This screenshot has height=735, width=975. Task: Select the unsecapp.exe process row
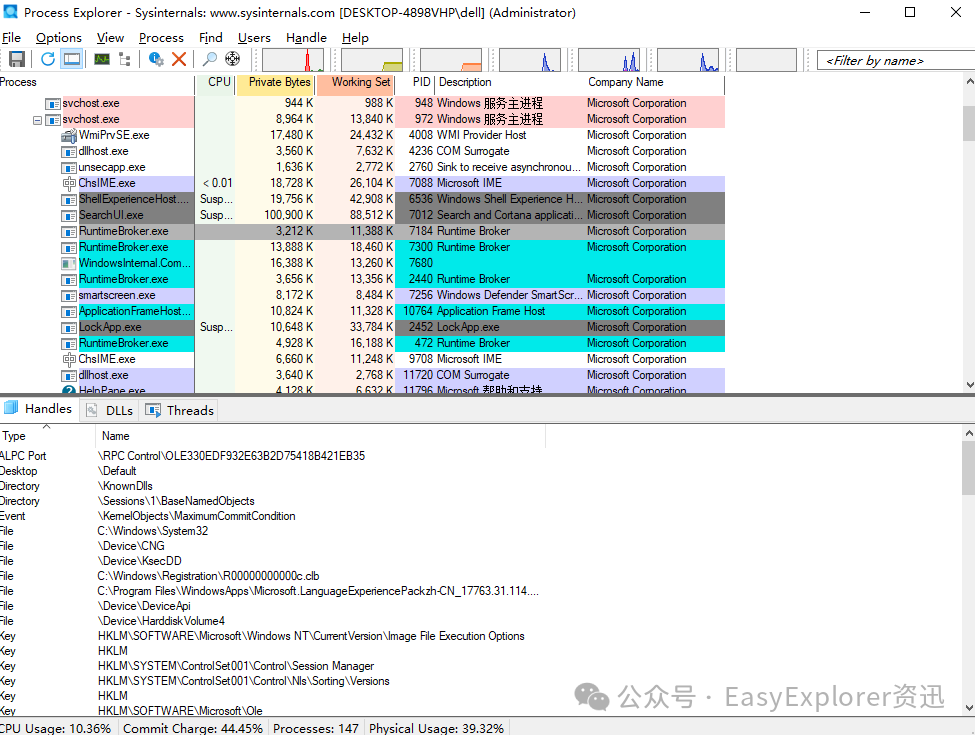click(362, 167)
